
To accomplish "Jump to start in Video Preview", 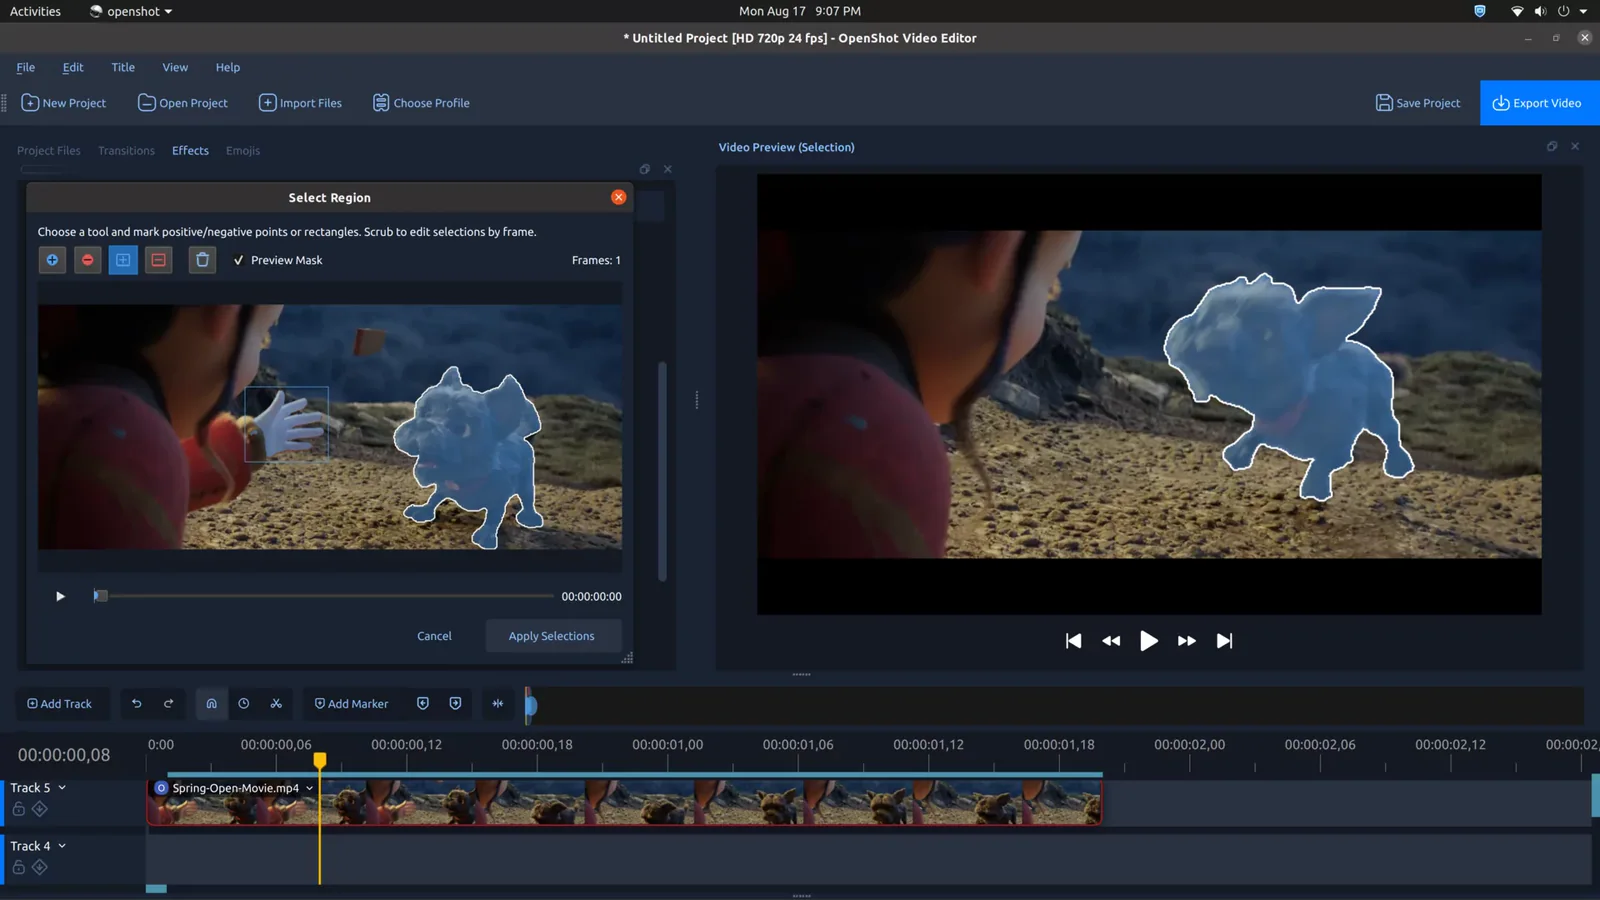I will 1073,641.
